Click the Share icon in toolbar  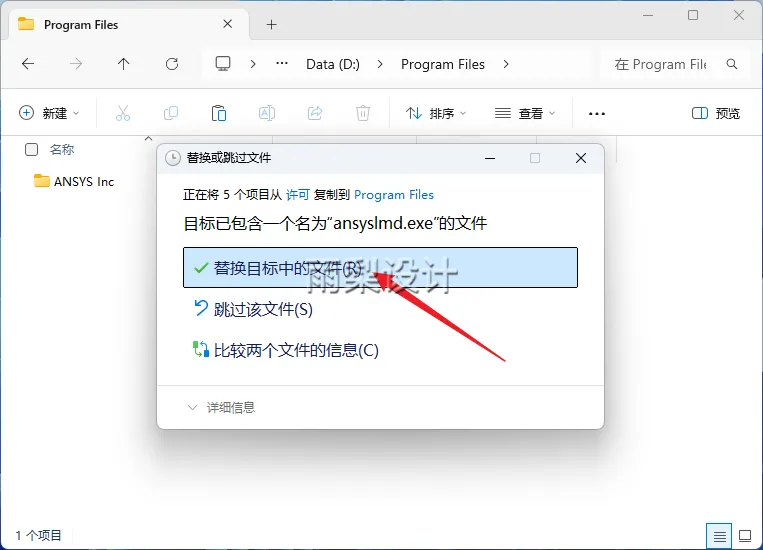[x=315, y=113]
